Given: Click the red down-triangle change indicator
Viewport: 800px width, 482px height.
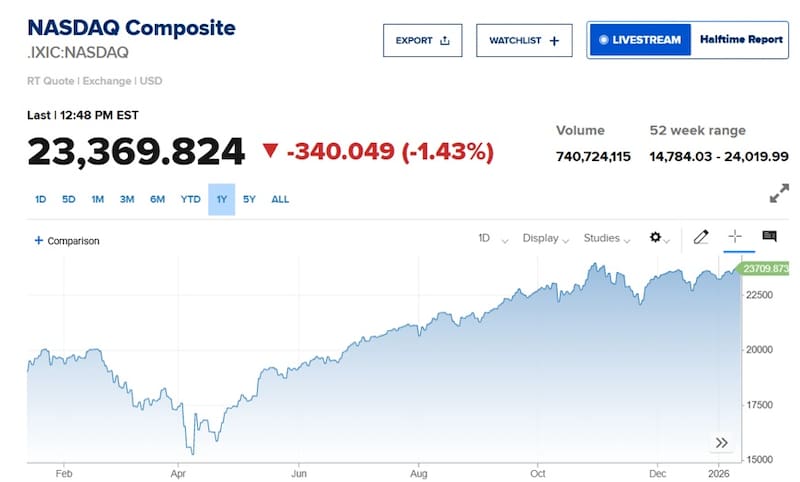Looking at the screenshot, I should tap(270, 152).
